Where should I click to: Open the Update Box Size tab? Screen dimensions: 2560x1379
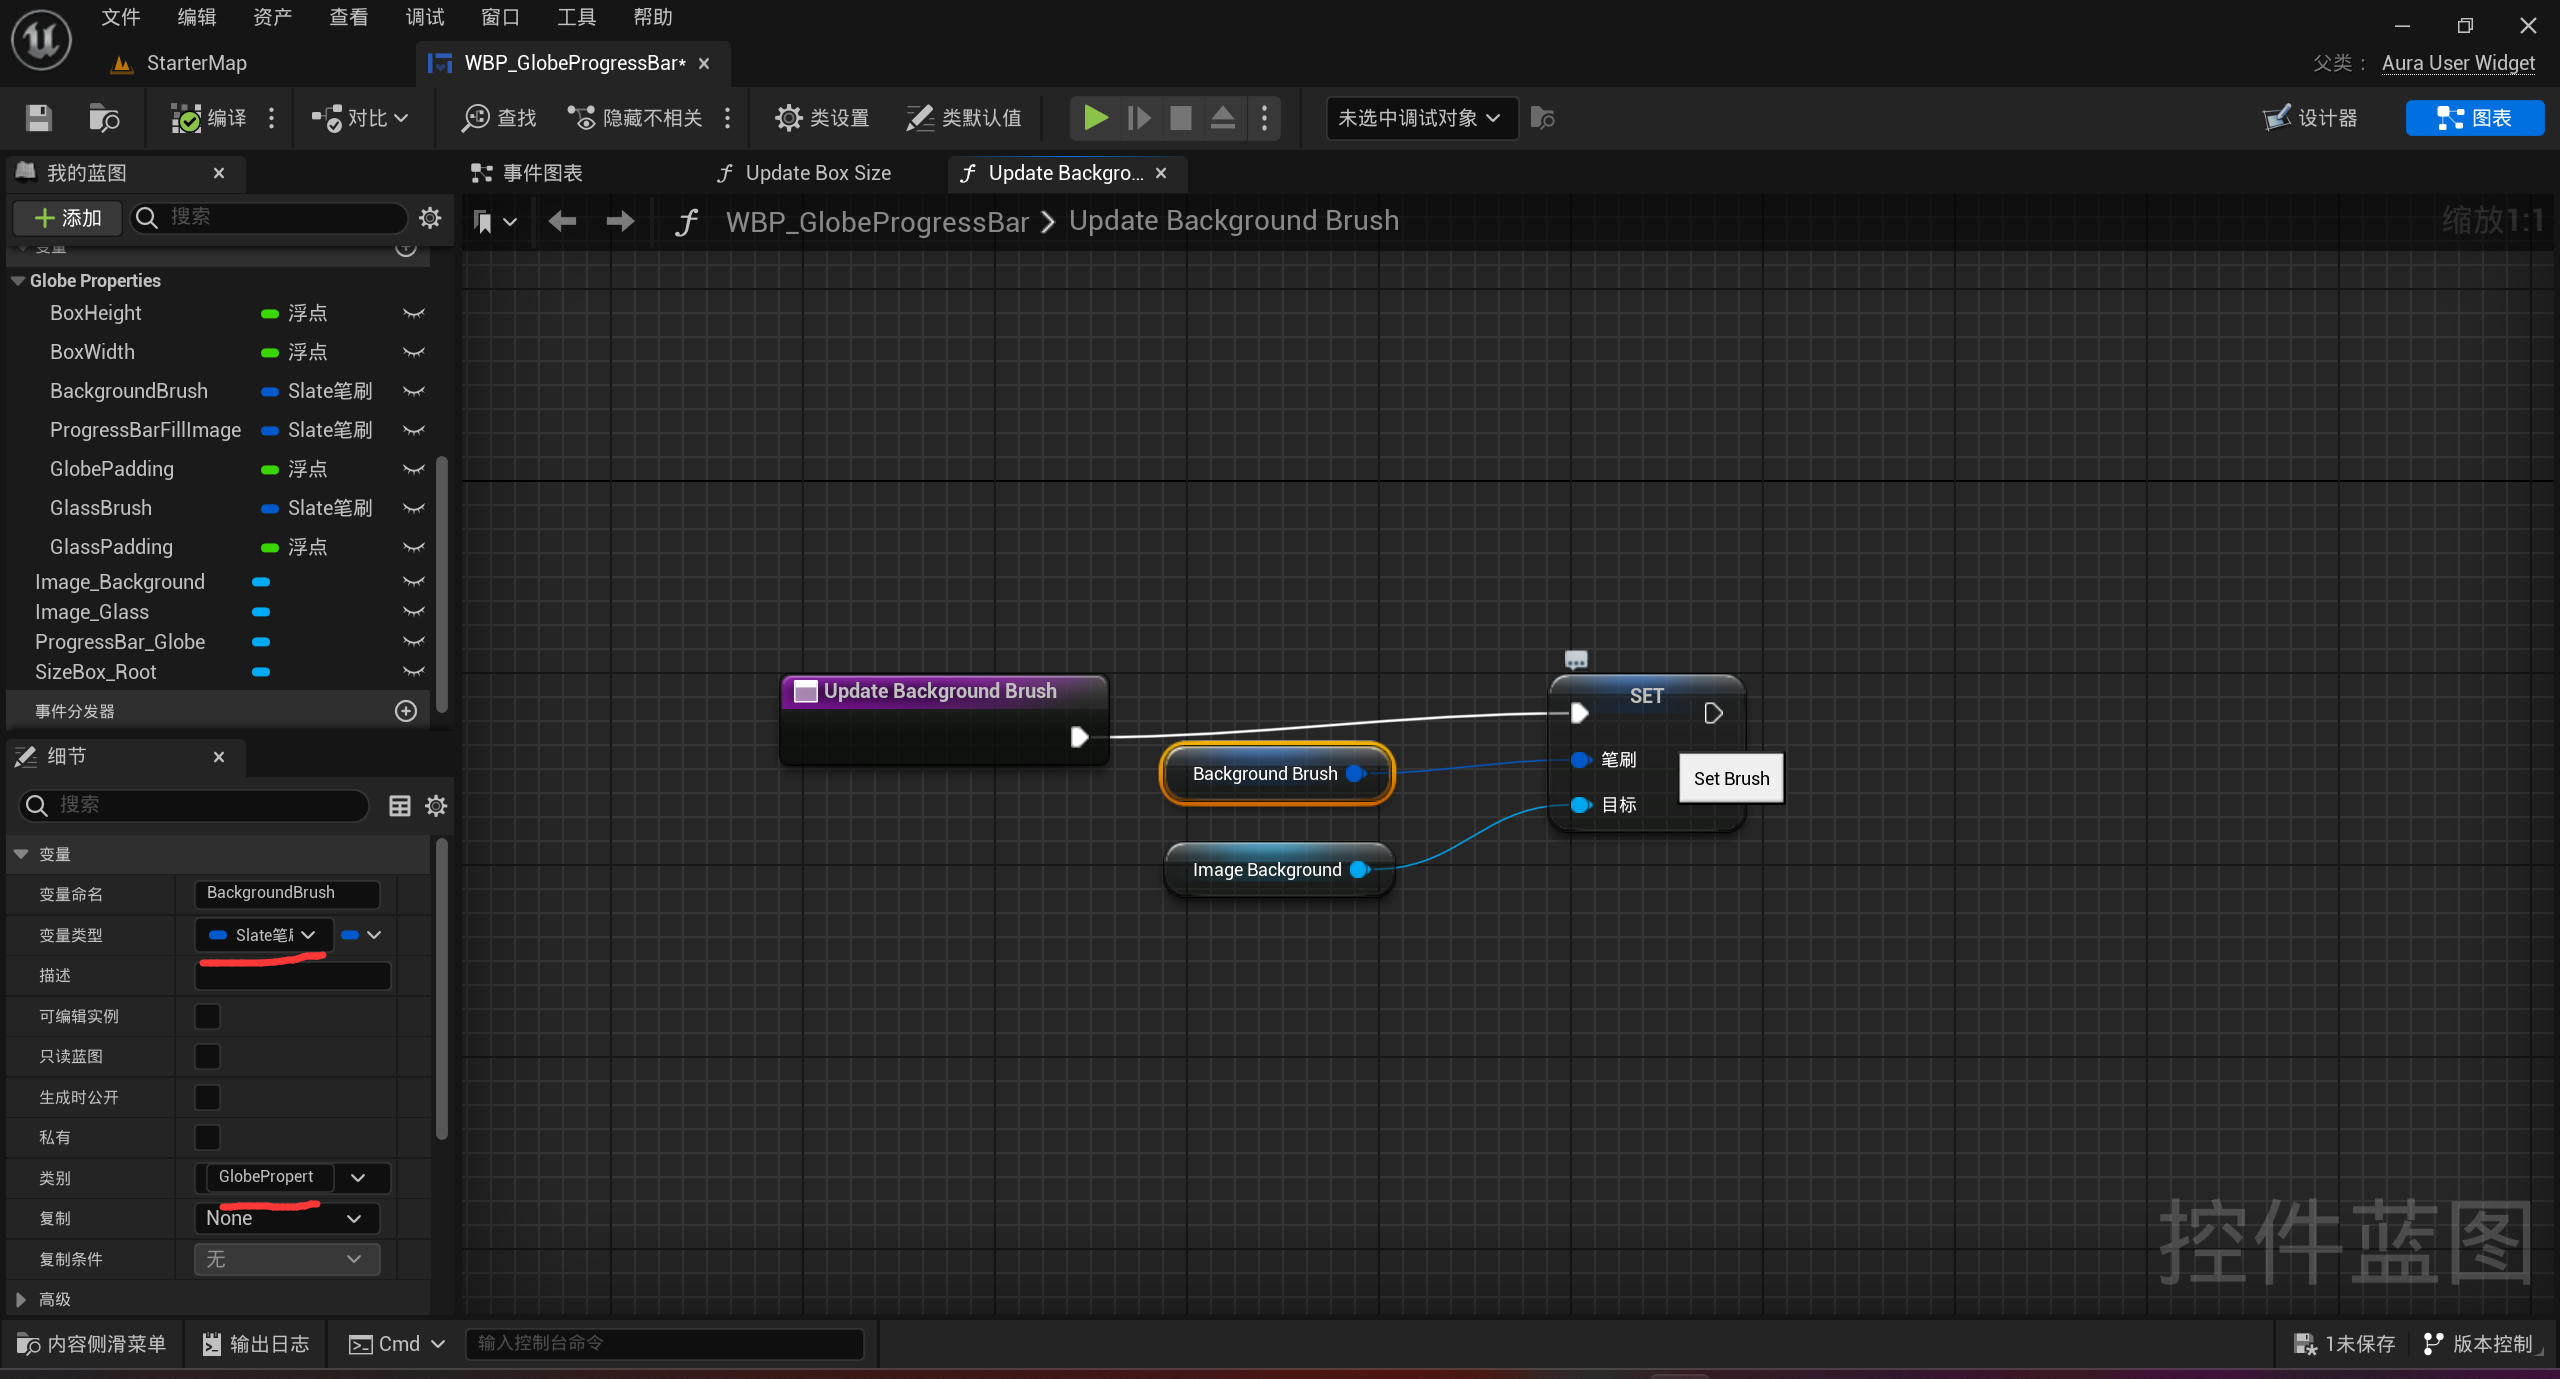805,173
